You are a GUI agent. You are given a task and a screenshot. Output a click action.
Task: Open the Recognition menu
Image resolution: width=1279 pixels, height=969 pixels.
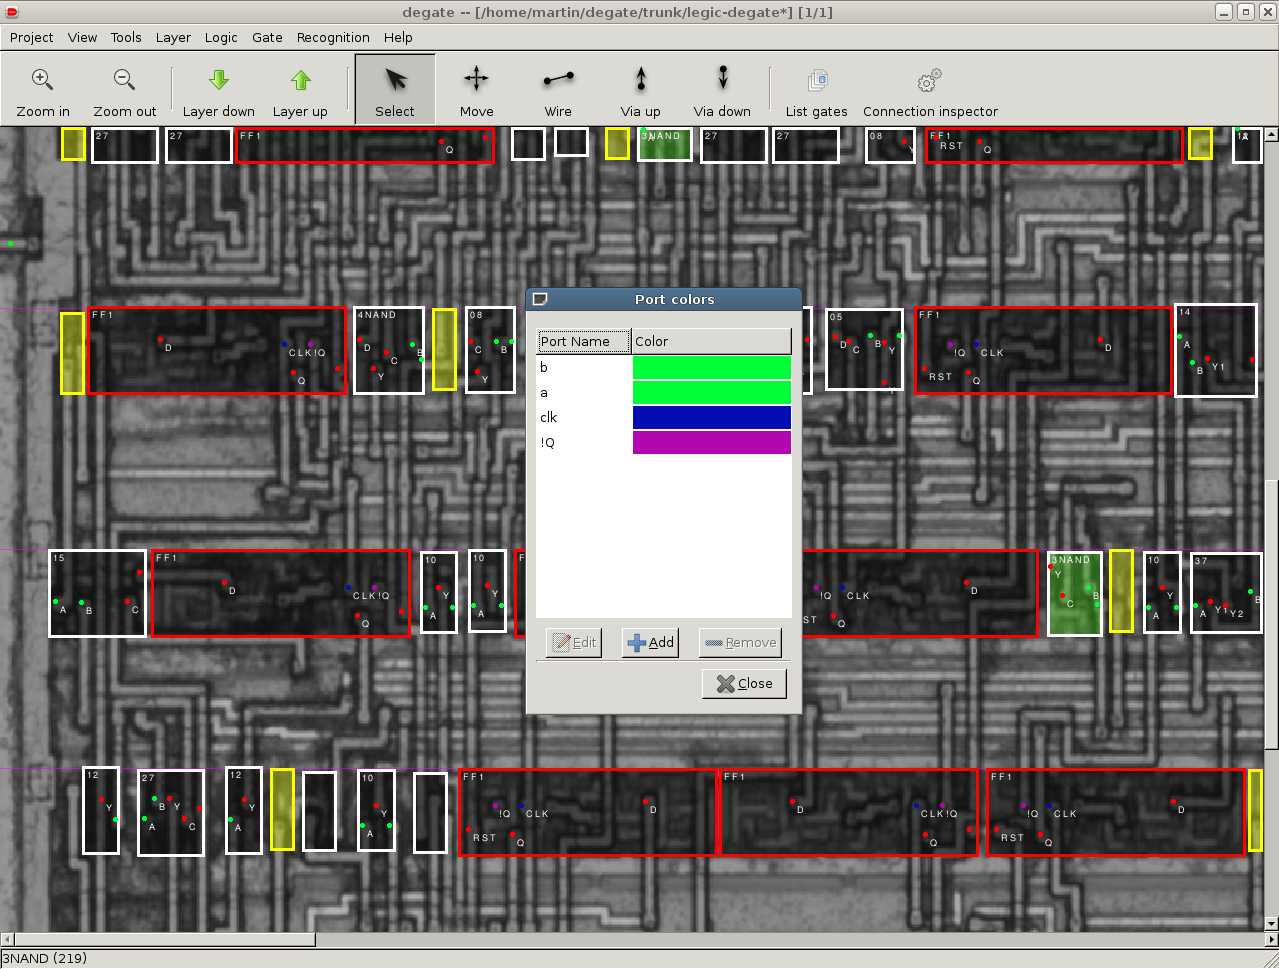click(333, 37)
